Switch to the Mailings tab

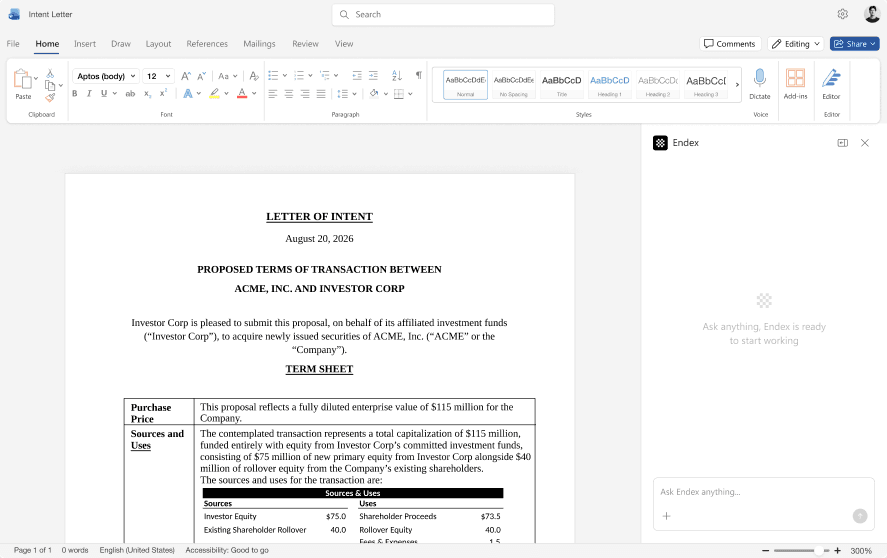[x=259, y=44]
